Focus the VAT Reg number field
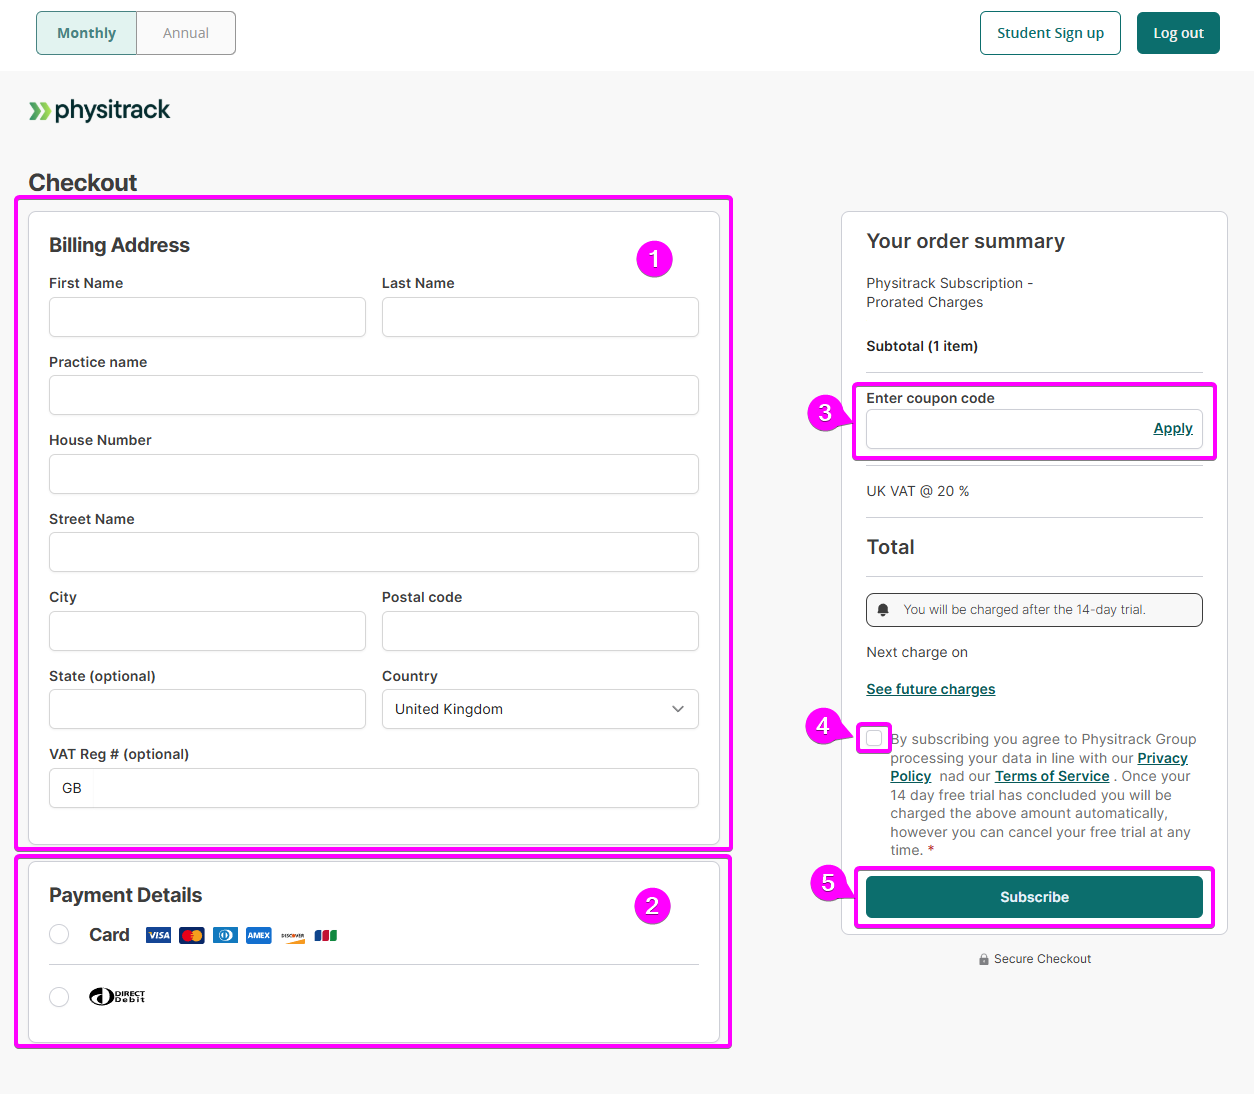The height and width of the screenshot is (1094, 1254). pos(374,788)
